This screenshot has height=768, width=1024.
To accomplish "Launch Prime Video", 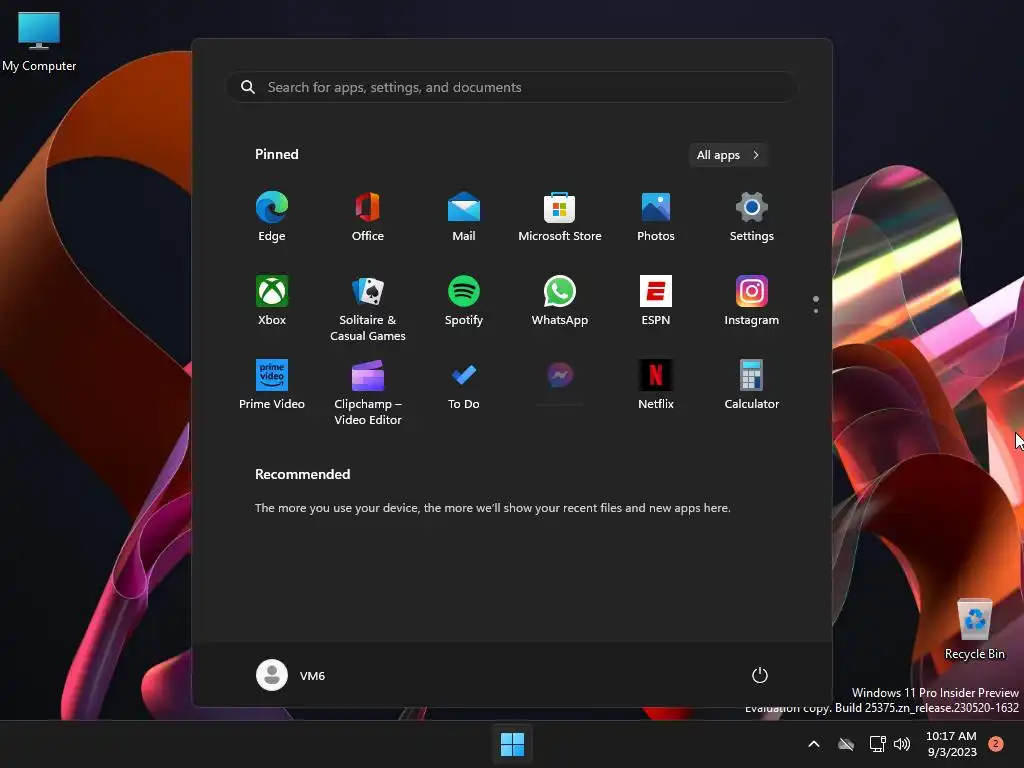I will coord(272,385).
